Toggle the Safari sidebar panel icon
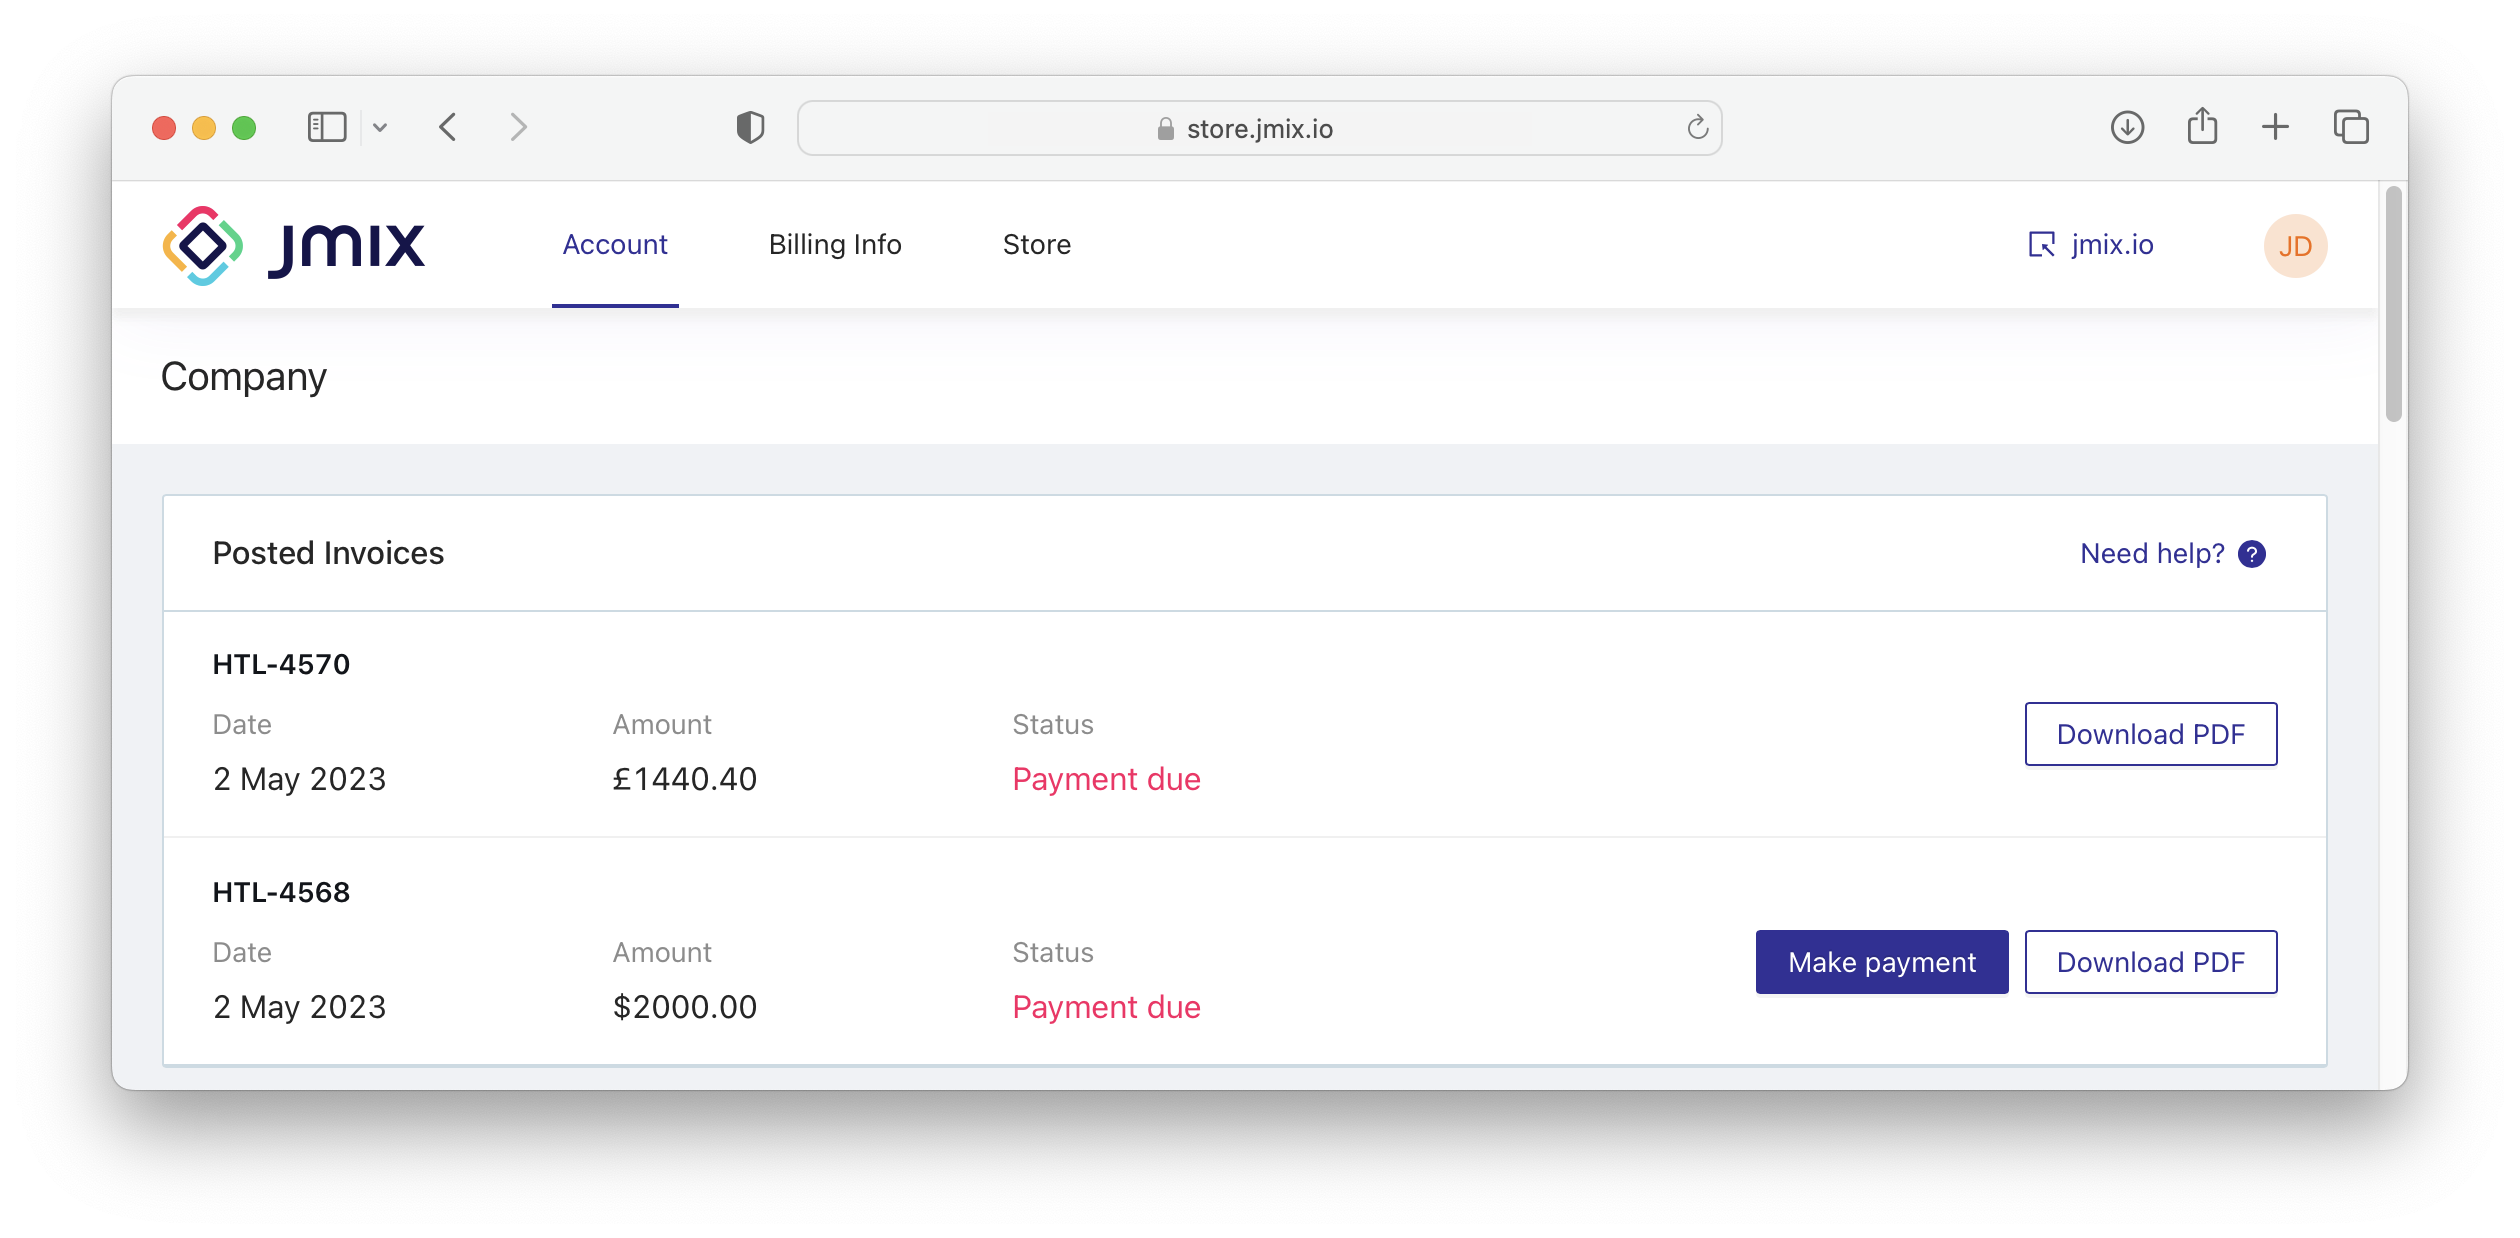This screenshot has height=1238, width=2520. pyautogui.click(x=327, y=128)
